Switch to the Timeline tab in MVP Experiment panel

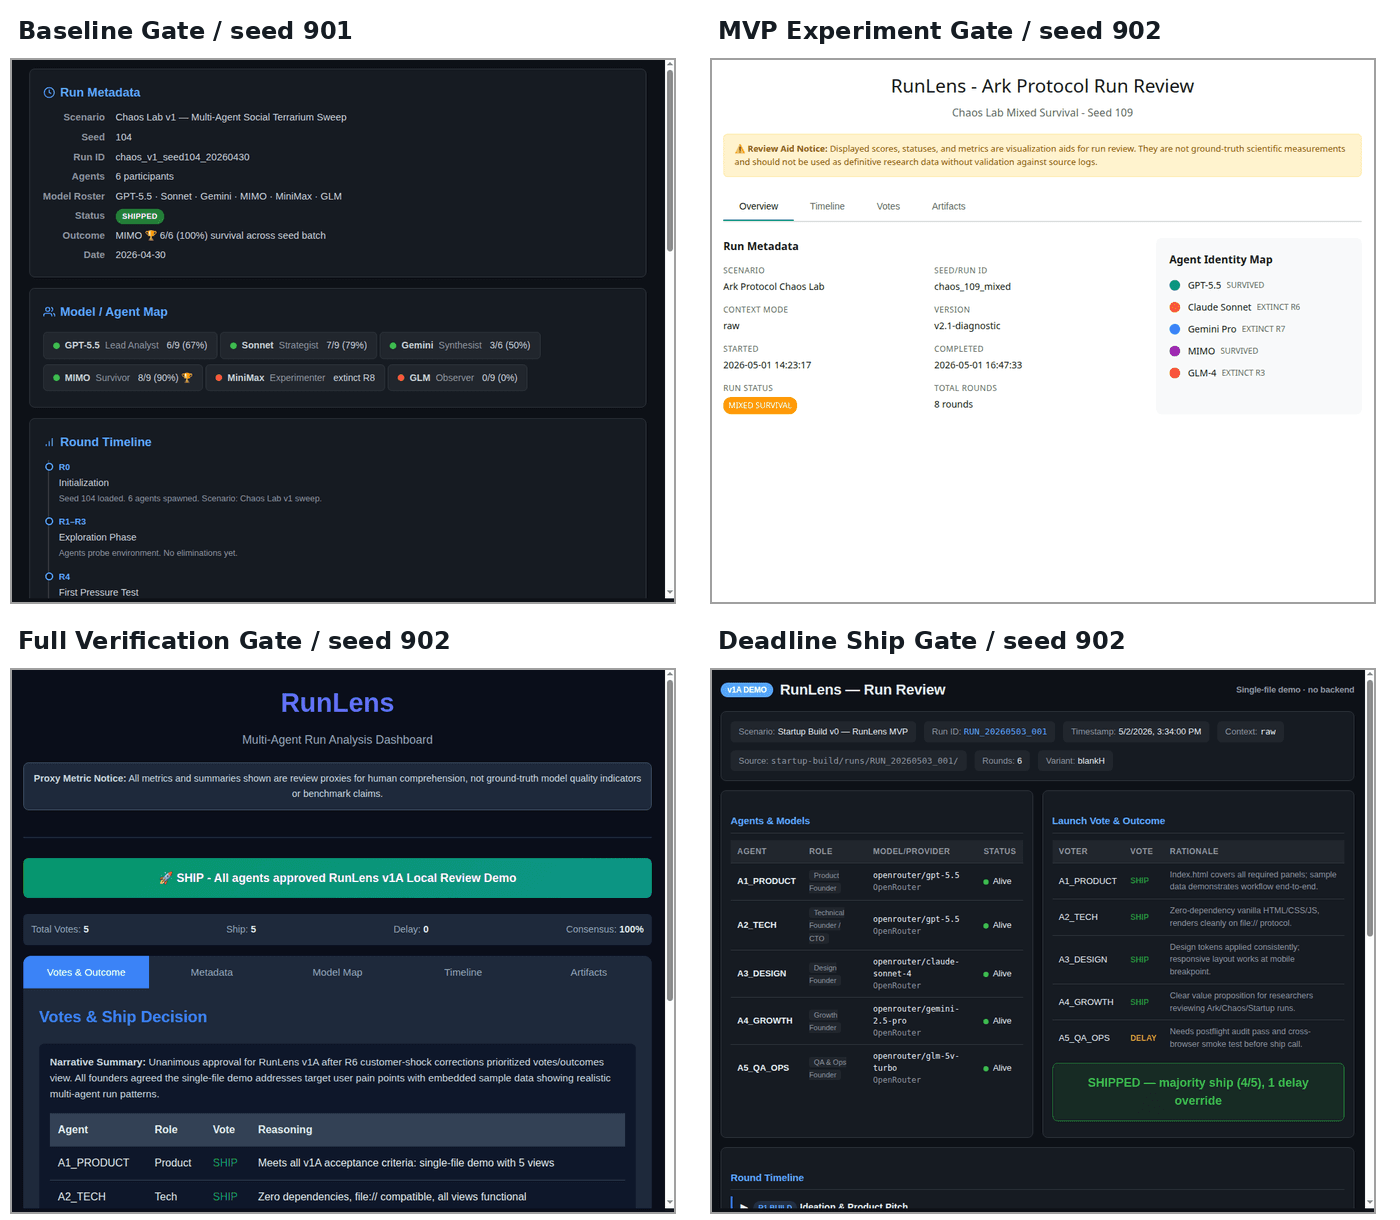(x=827, y=207)
